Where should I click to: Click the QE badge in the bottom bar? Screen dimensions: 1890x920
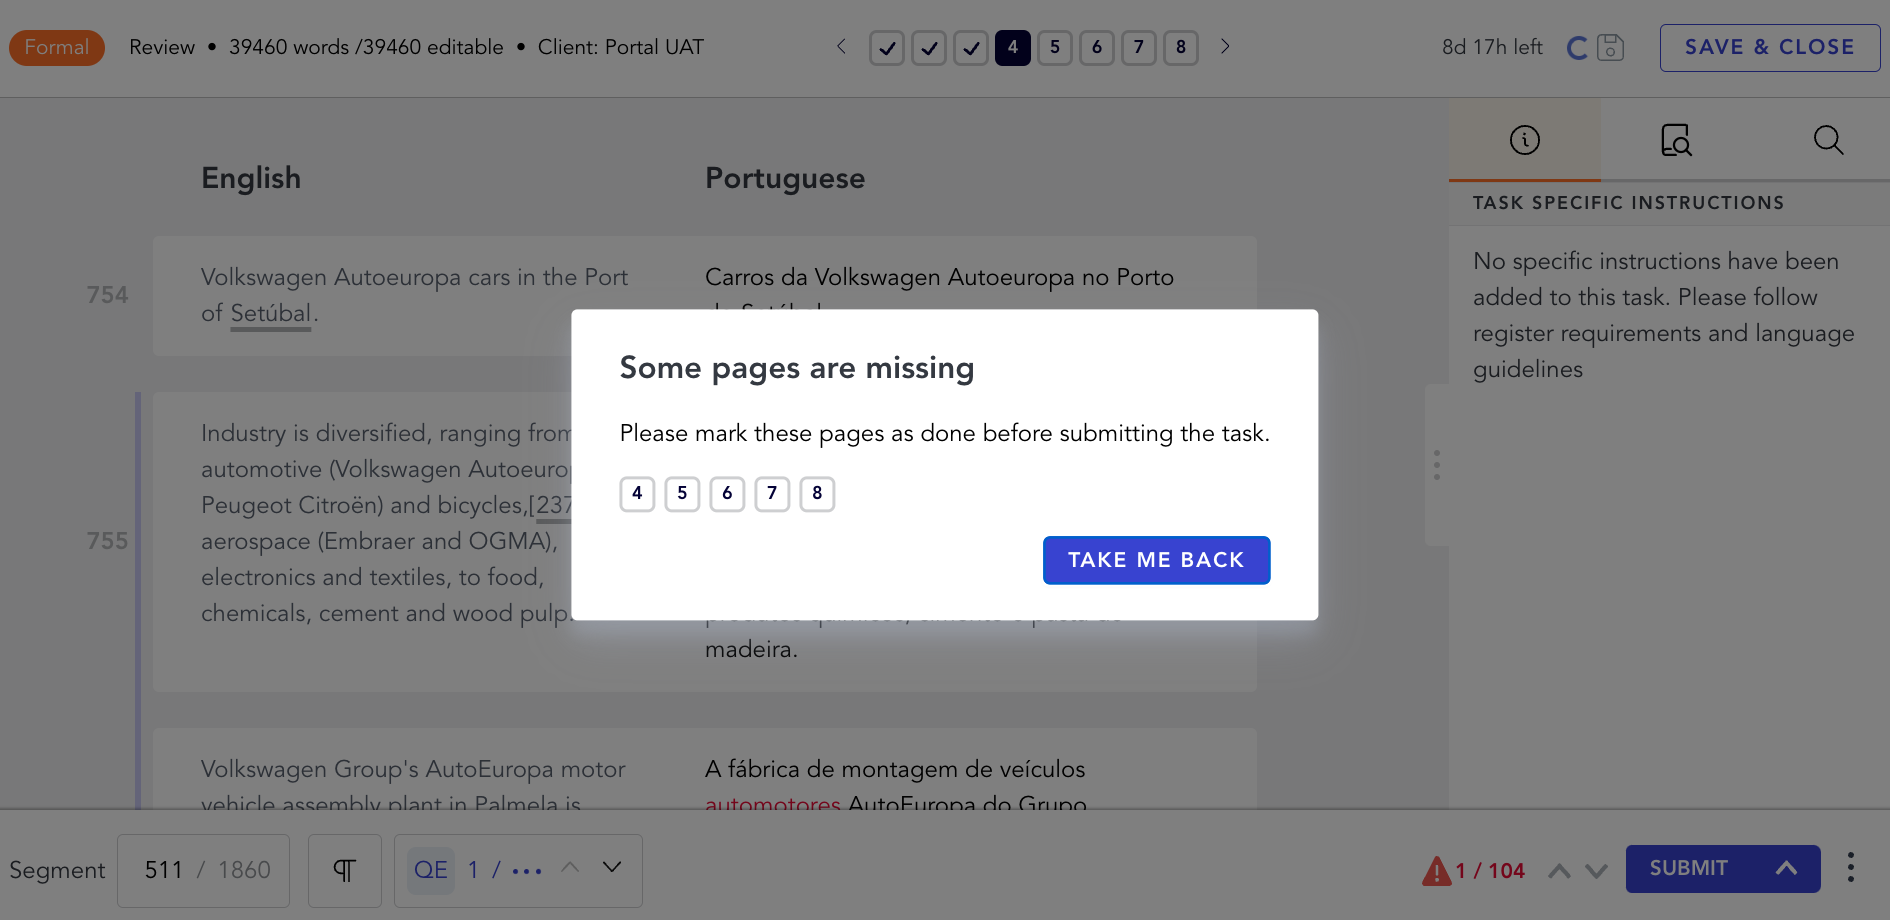[430, 869]
